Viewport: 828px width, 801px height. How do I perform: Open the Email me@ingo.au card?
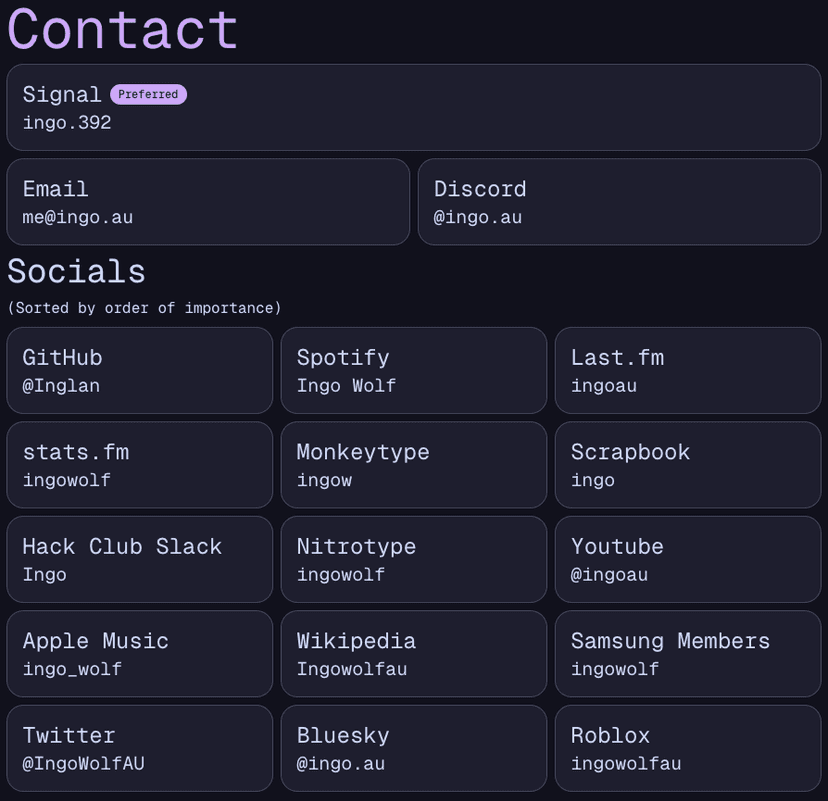click(x=208, y=202)
